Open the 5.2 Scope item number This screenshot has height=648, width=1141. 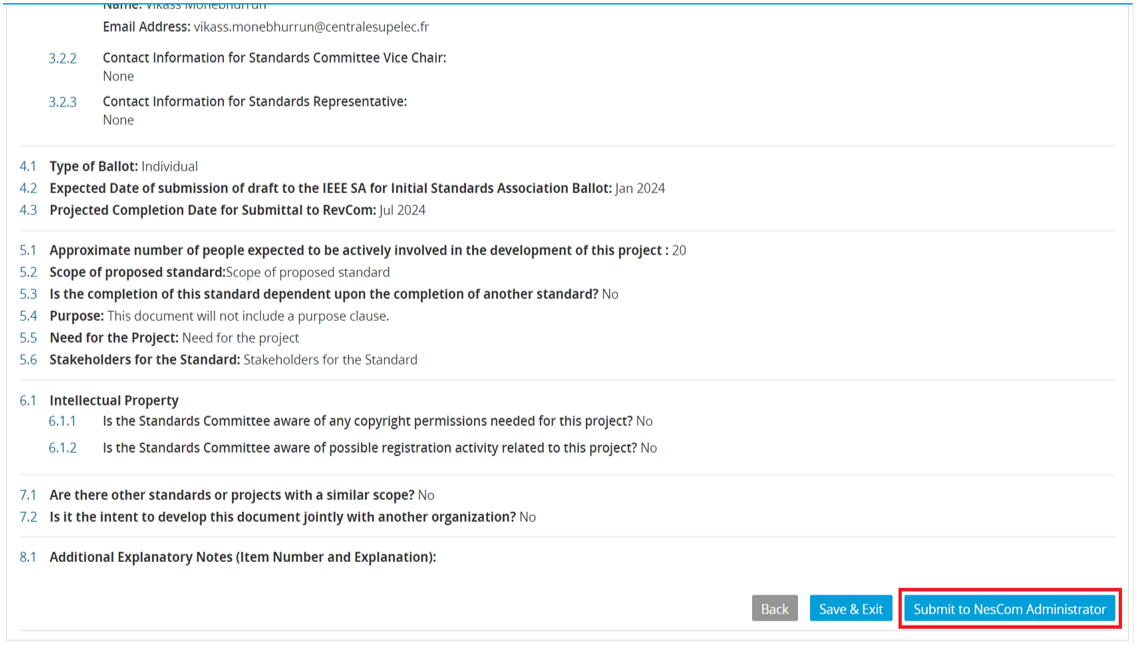point(28,272)
